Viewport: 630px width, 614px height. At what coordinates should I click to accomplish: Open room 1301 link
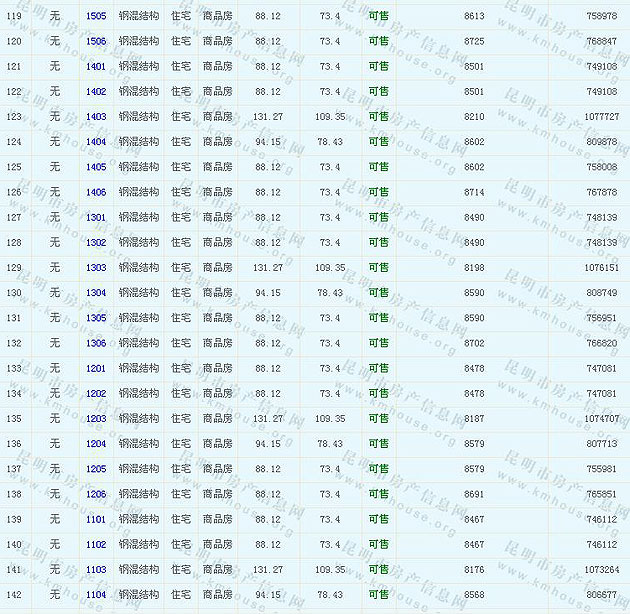pos(96,217)
